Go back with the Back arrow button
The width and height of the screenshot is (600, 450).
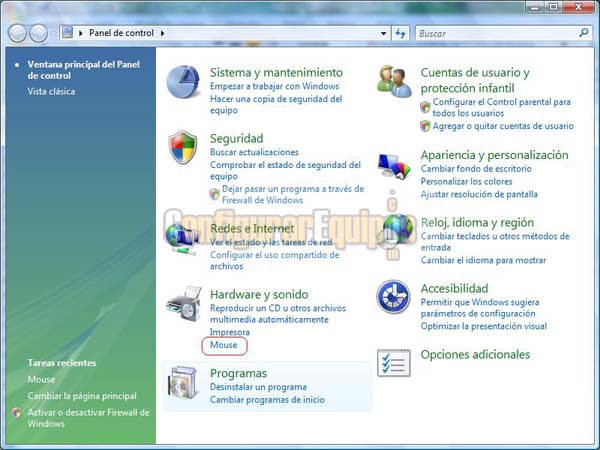click(17, 33)
